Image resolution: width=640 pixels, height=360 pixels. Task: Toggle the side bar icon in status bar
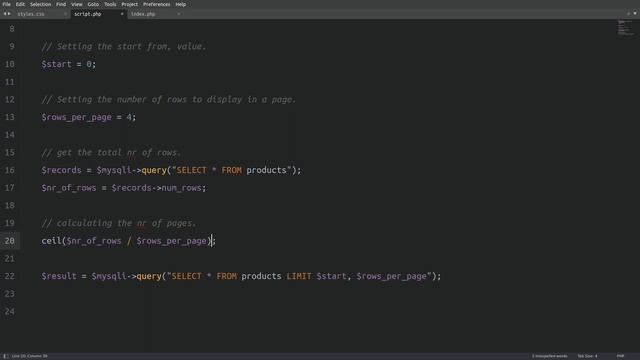click(x=6, y=356)
